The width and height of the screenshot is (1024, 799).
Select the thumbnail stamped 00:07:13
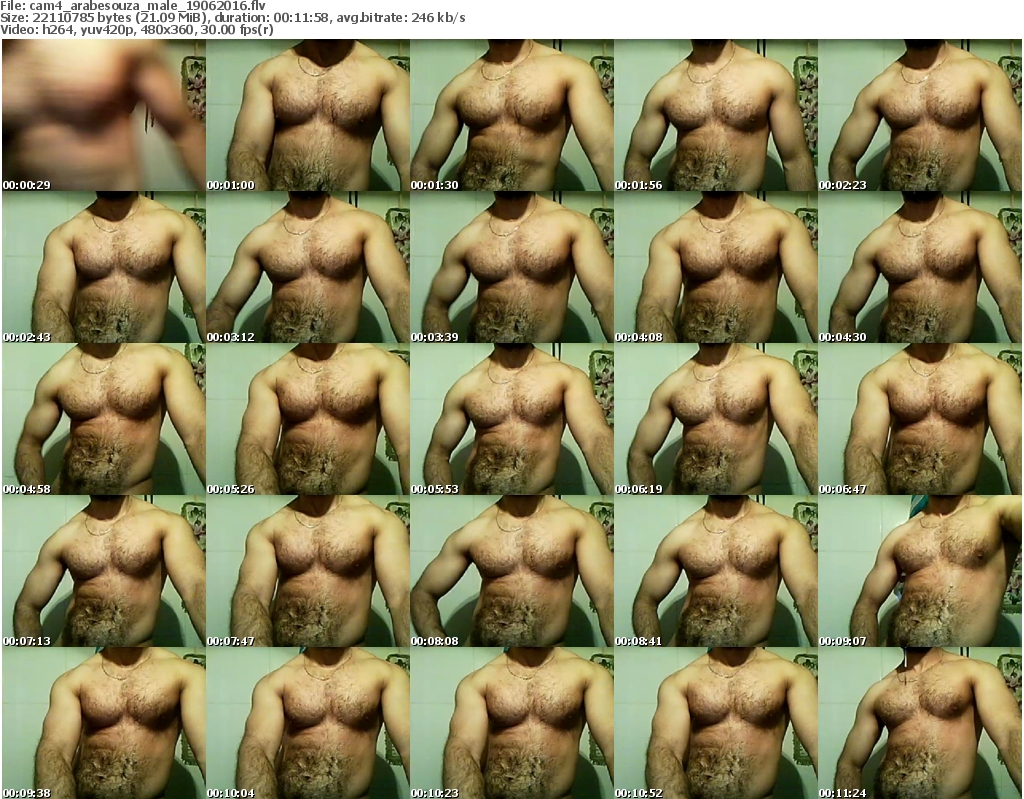pos(104,571)
